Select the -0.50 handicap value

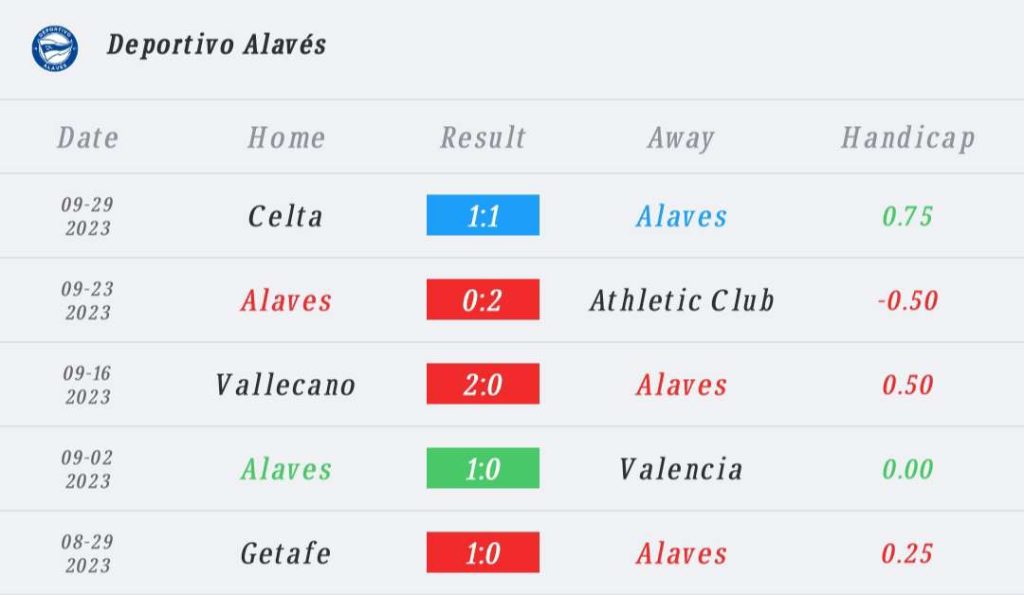(x=908, y=300)
